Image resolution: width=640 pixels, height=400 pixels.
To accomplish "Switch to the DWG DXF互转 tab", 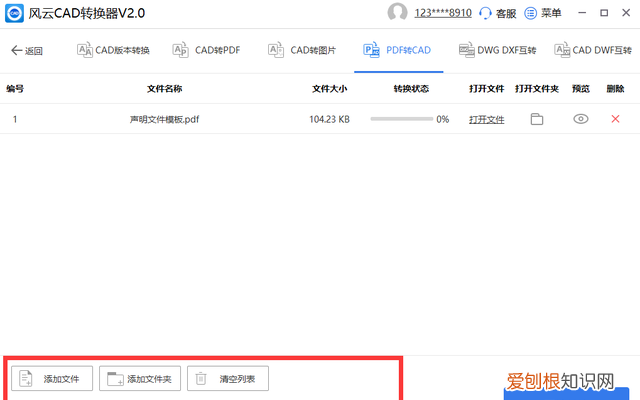I will (498, 50).
